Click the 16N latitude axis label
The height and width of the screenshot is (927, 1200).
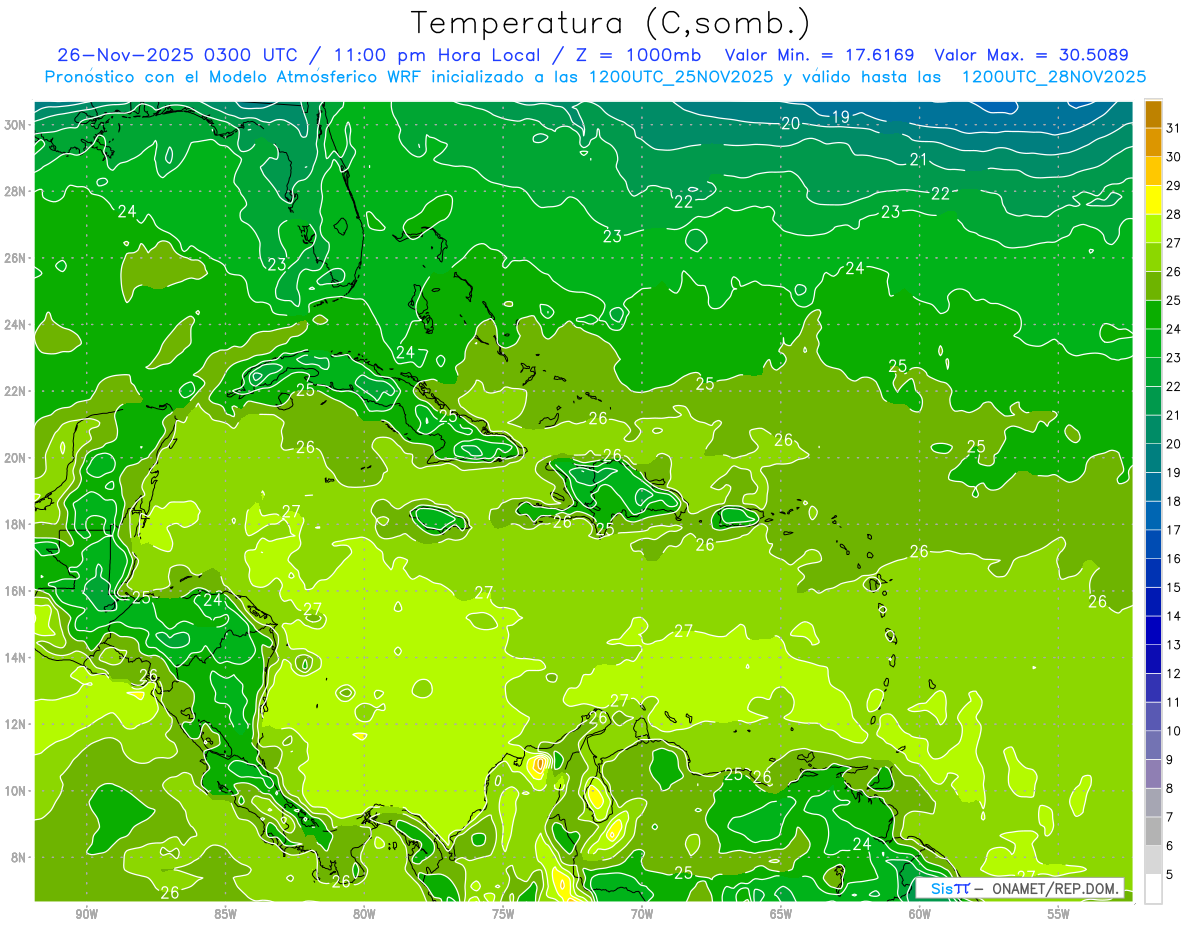click(x=15, y=591)
